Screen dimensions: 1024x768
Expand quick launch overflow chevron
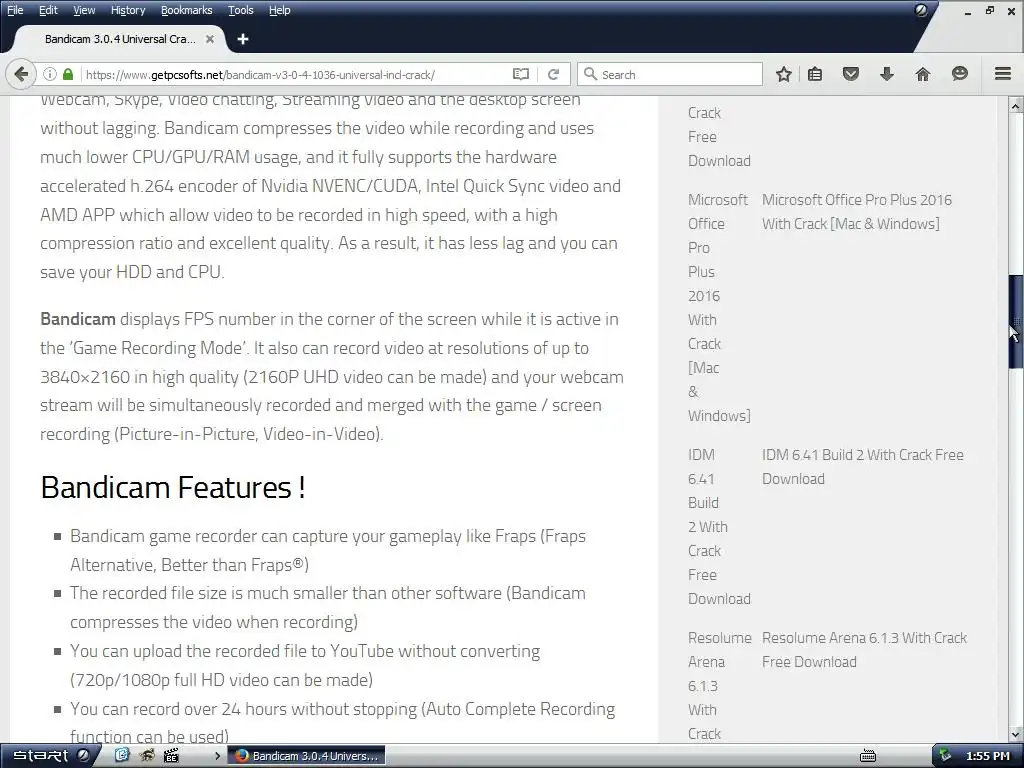[x=217, y=756]
